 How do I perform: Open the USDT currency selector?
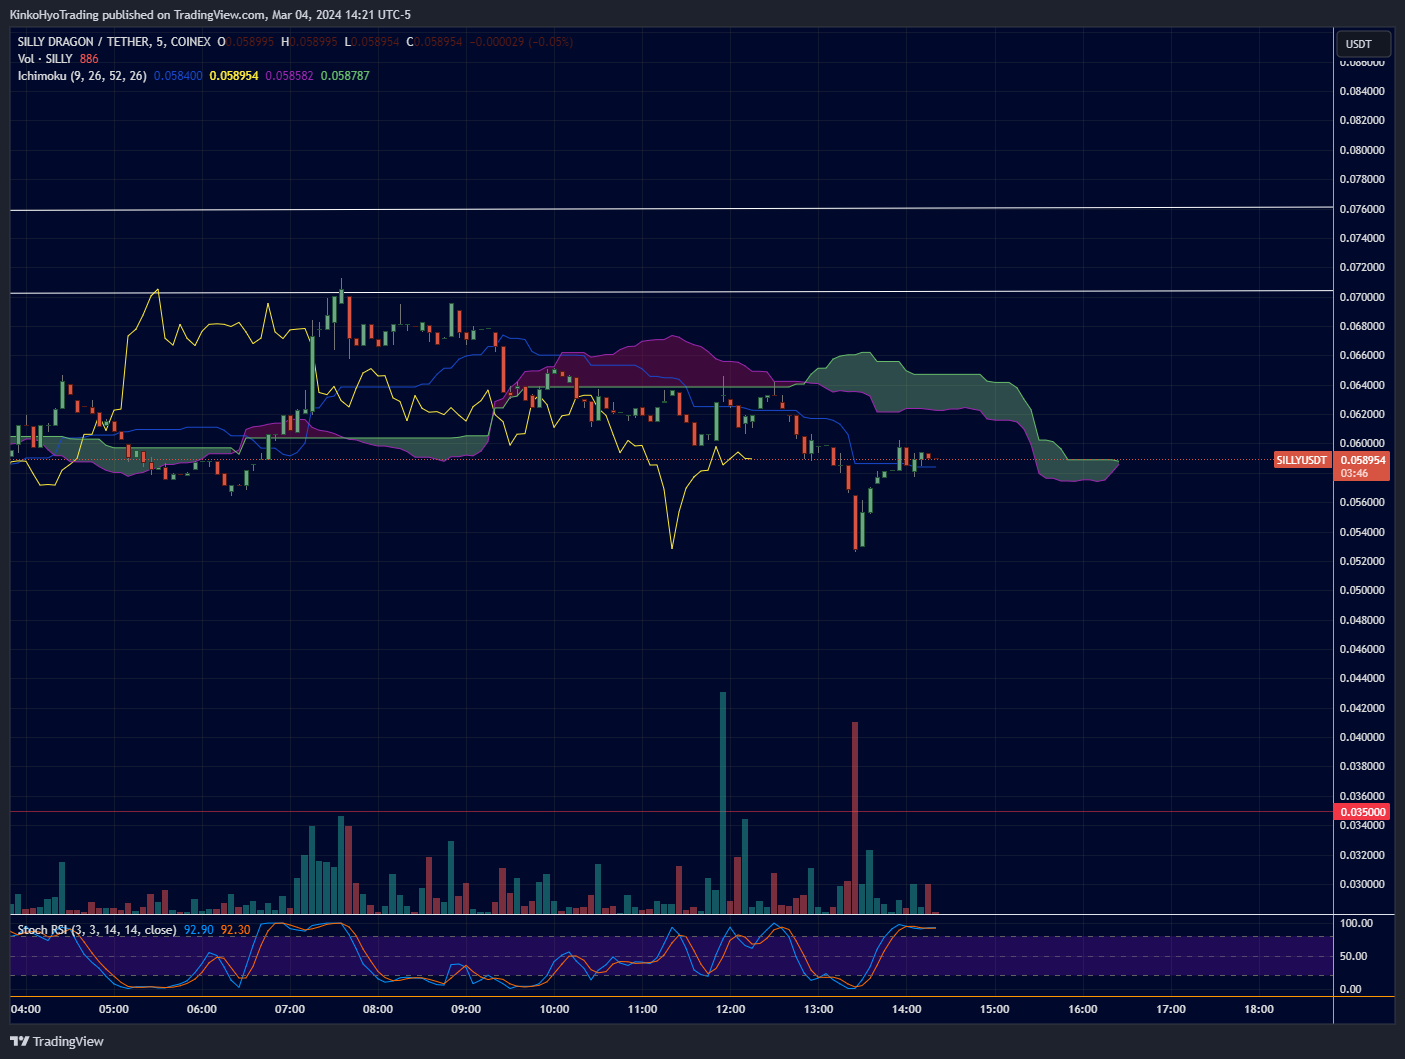[x=1362, y=44]
